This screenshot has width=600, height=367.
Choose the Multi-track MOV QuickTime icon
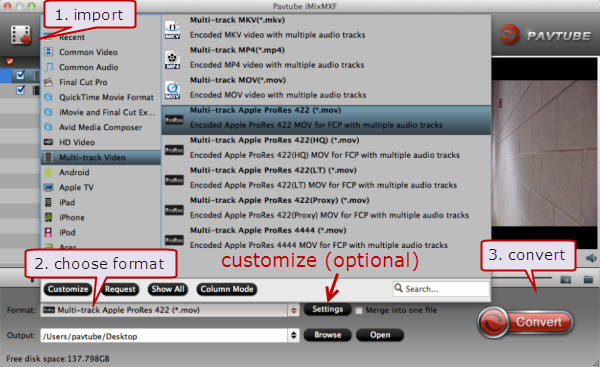[x=173, y=90]
